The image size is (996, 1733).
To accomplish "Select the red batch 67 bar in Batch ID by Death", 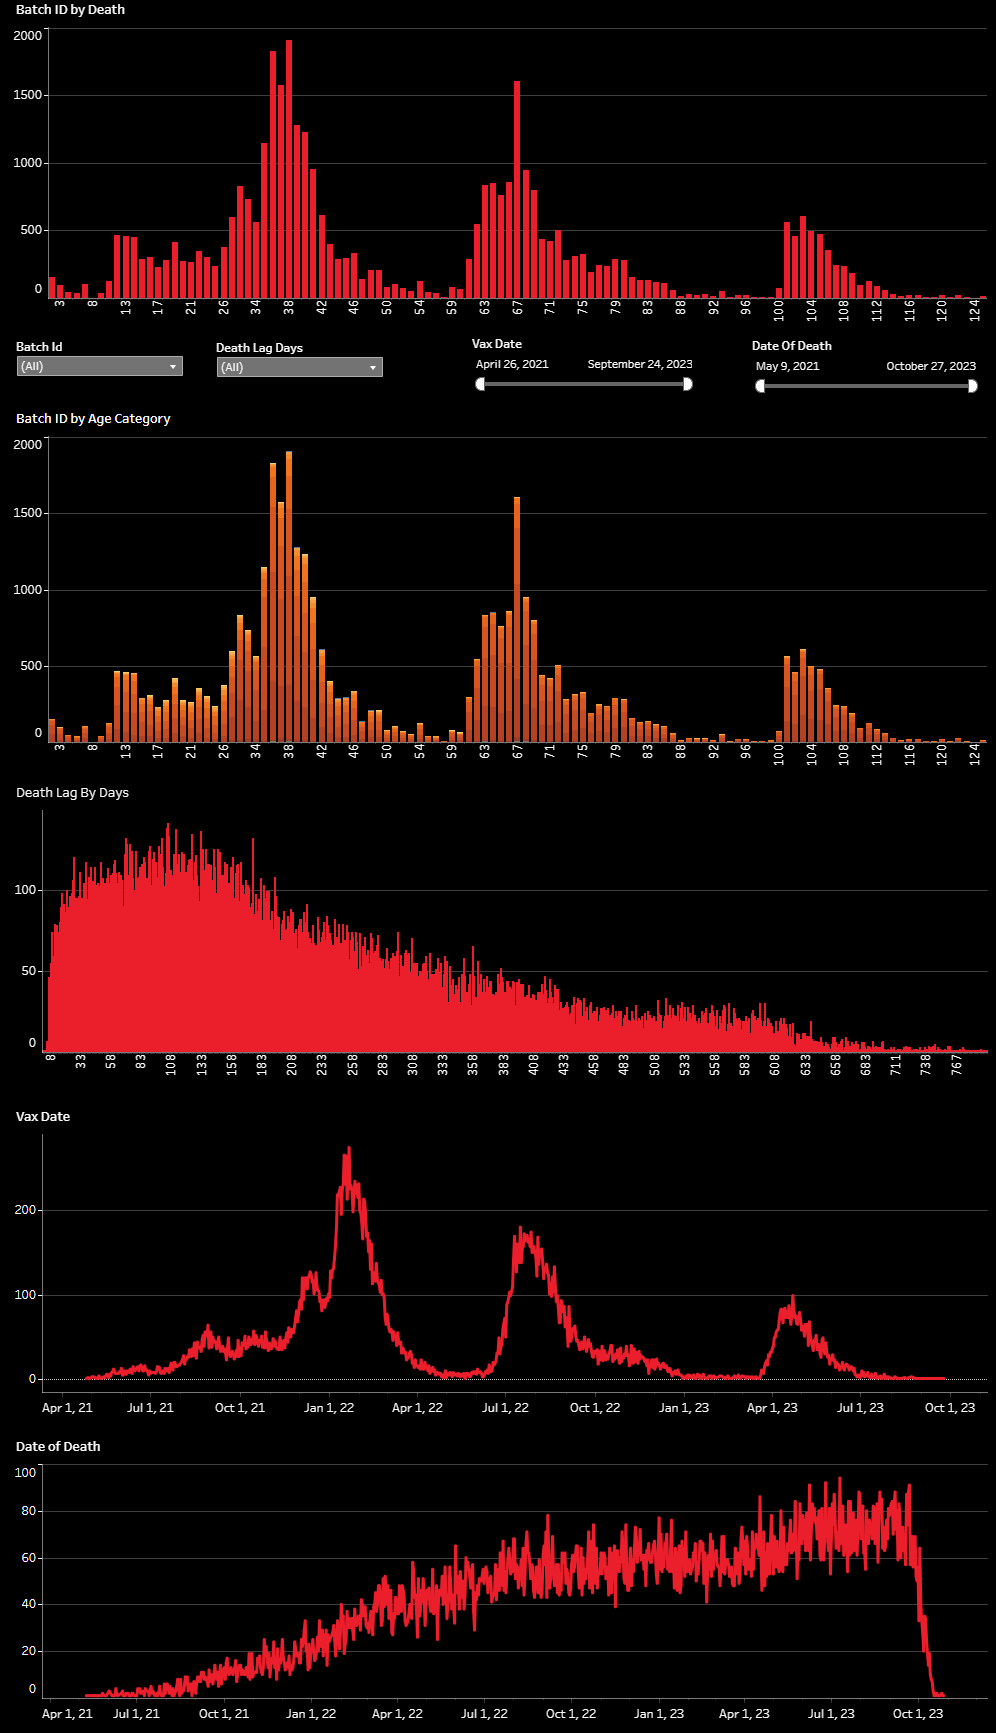I will (517, 189).
